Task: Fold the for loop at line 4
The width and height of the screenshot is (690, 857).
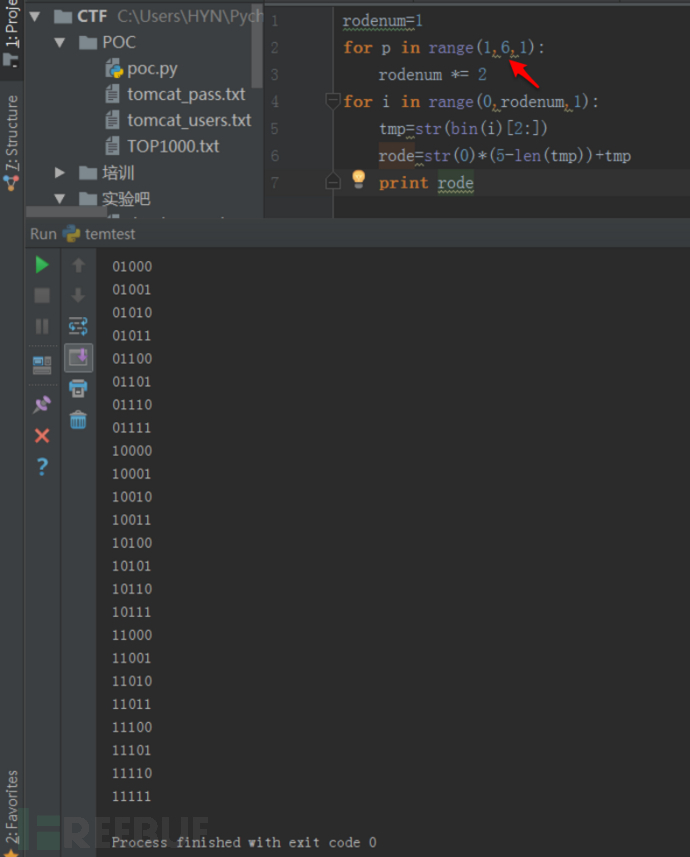Action: [x=333, y=101]
